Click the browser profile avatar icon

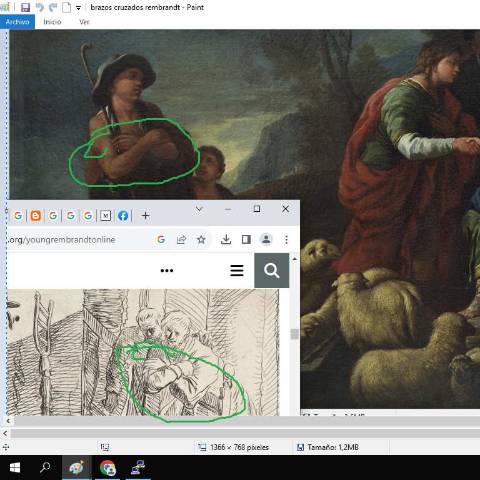[266, 239]
